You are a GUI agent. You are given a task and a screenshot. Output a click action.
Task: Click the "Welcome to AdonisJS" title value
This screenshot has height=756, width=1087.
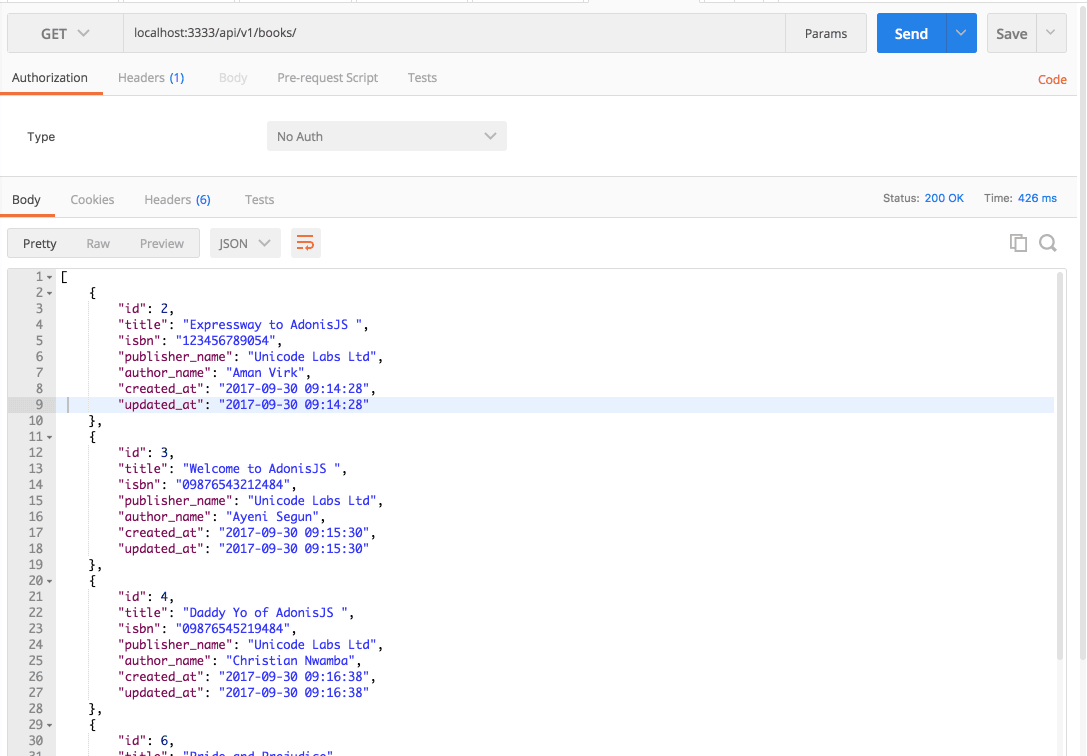coord(261,469)
